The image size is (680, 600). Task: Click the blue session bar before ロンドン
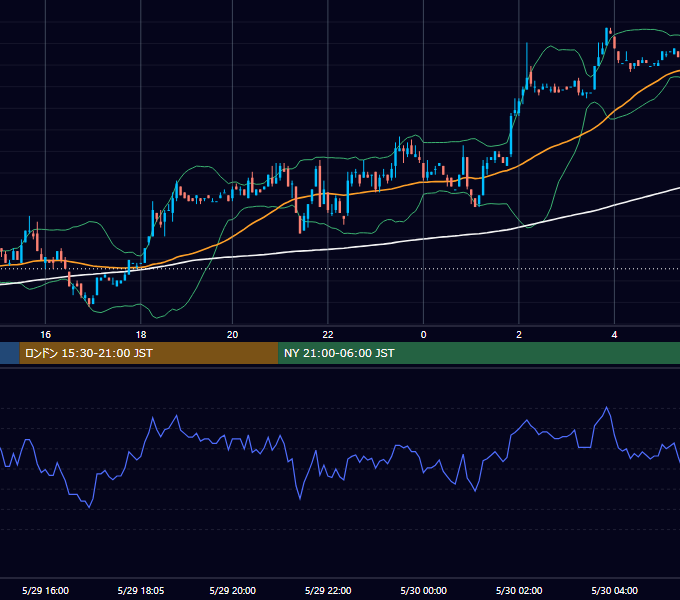10,353
